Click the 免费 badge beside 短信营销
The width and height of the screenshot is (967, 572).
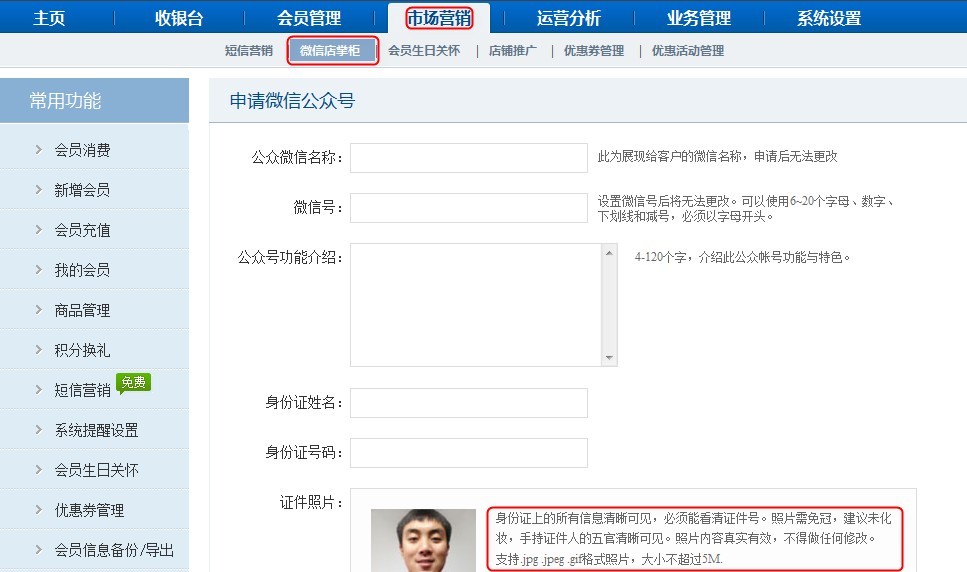(133, 382)
